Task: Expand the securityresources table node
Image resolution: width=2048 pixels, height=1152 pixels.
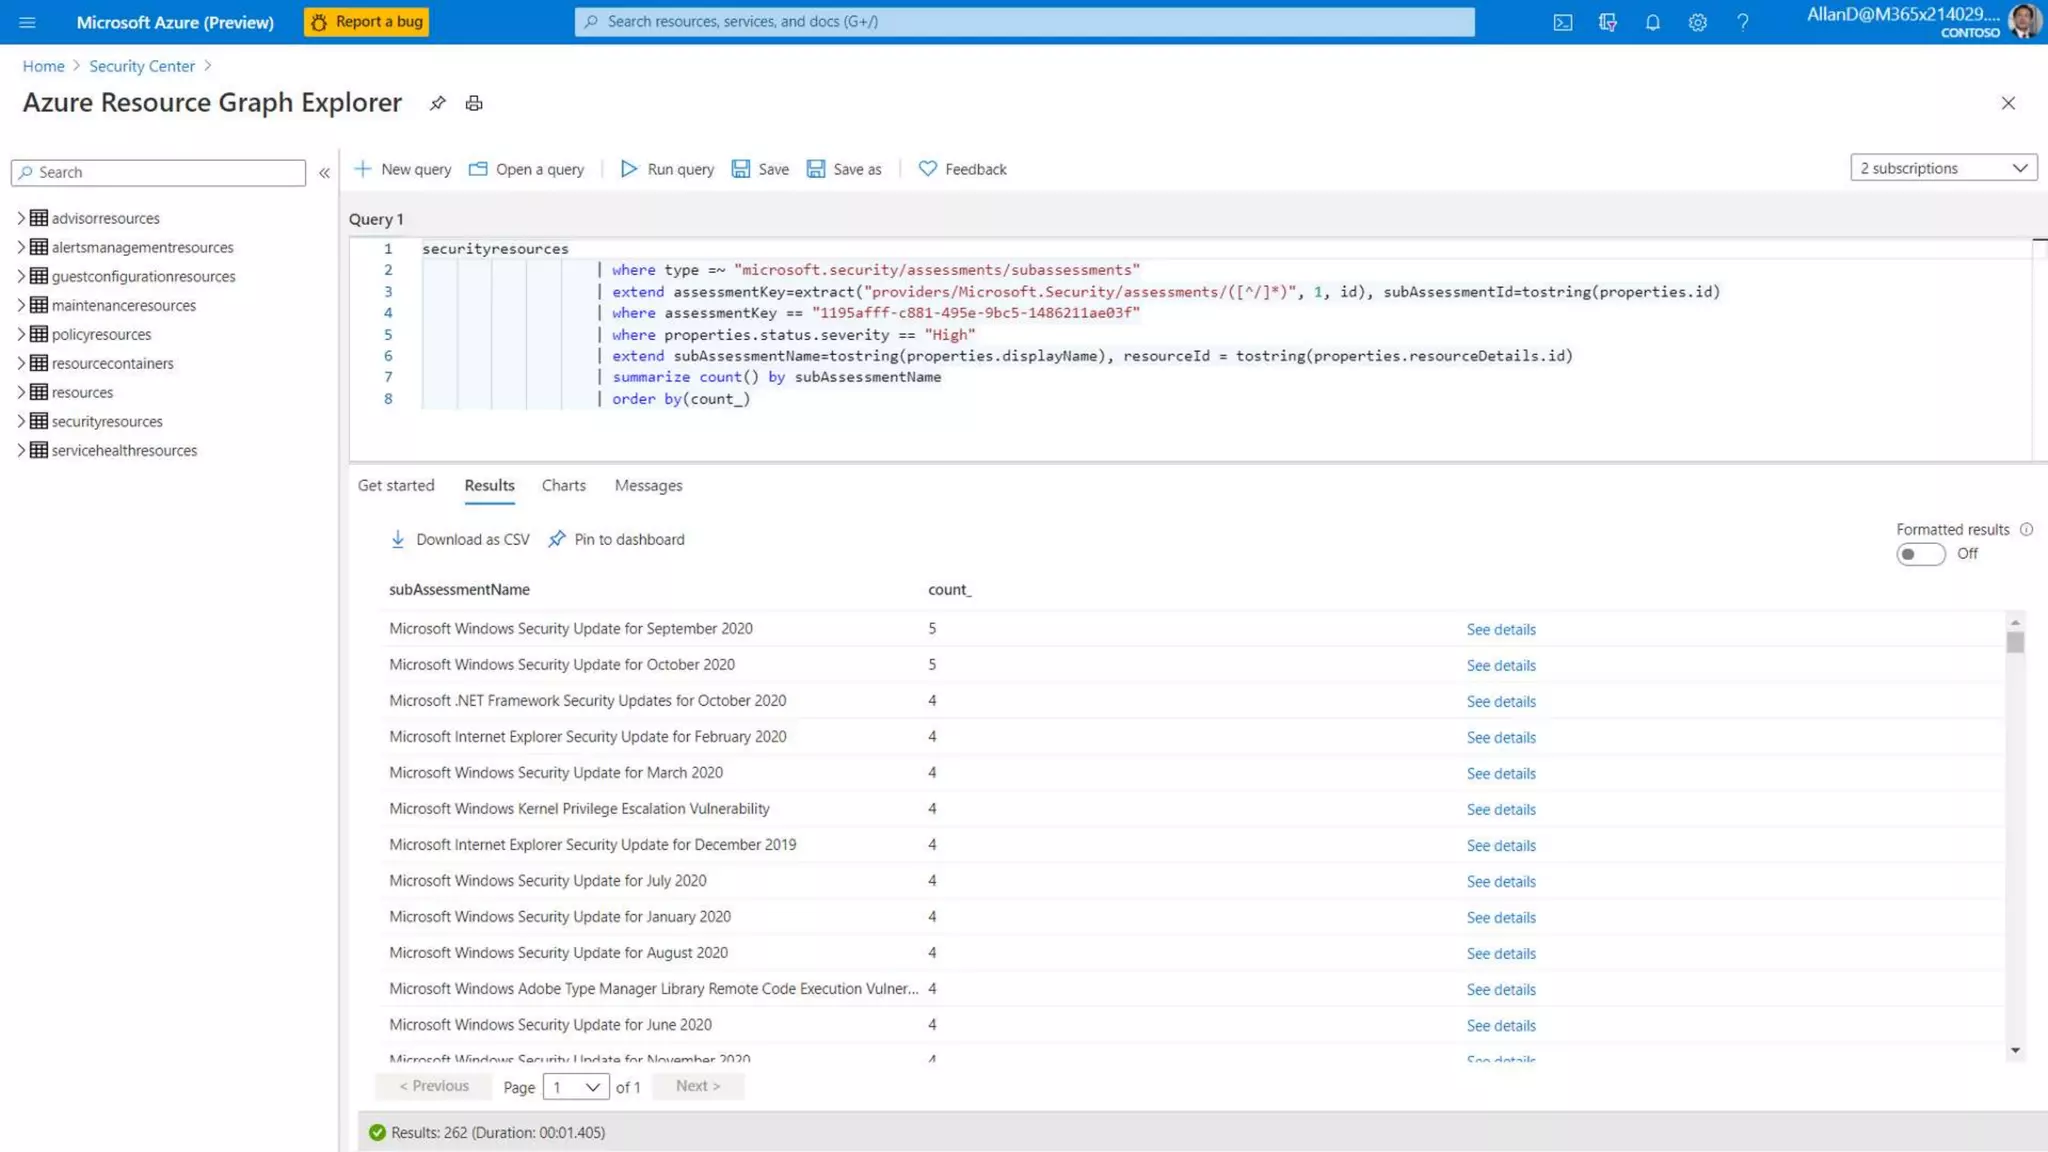Action: (20, 421)
